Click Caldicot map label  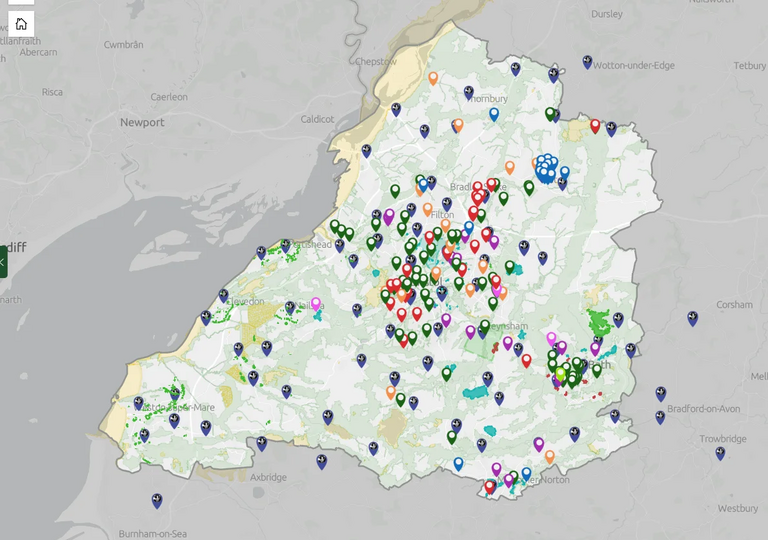tap(317, 119)
